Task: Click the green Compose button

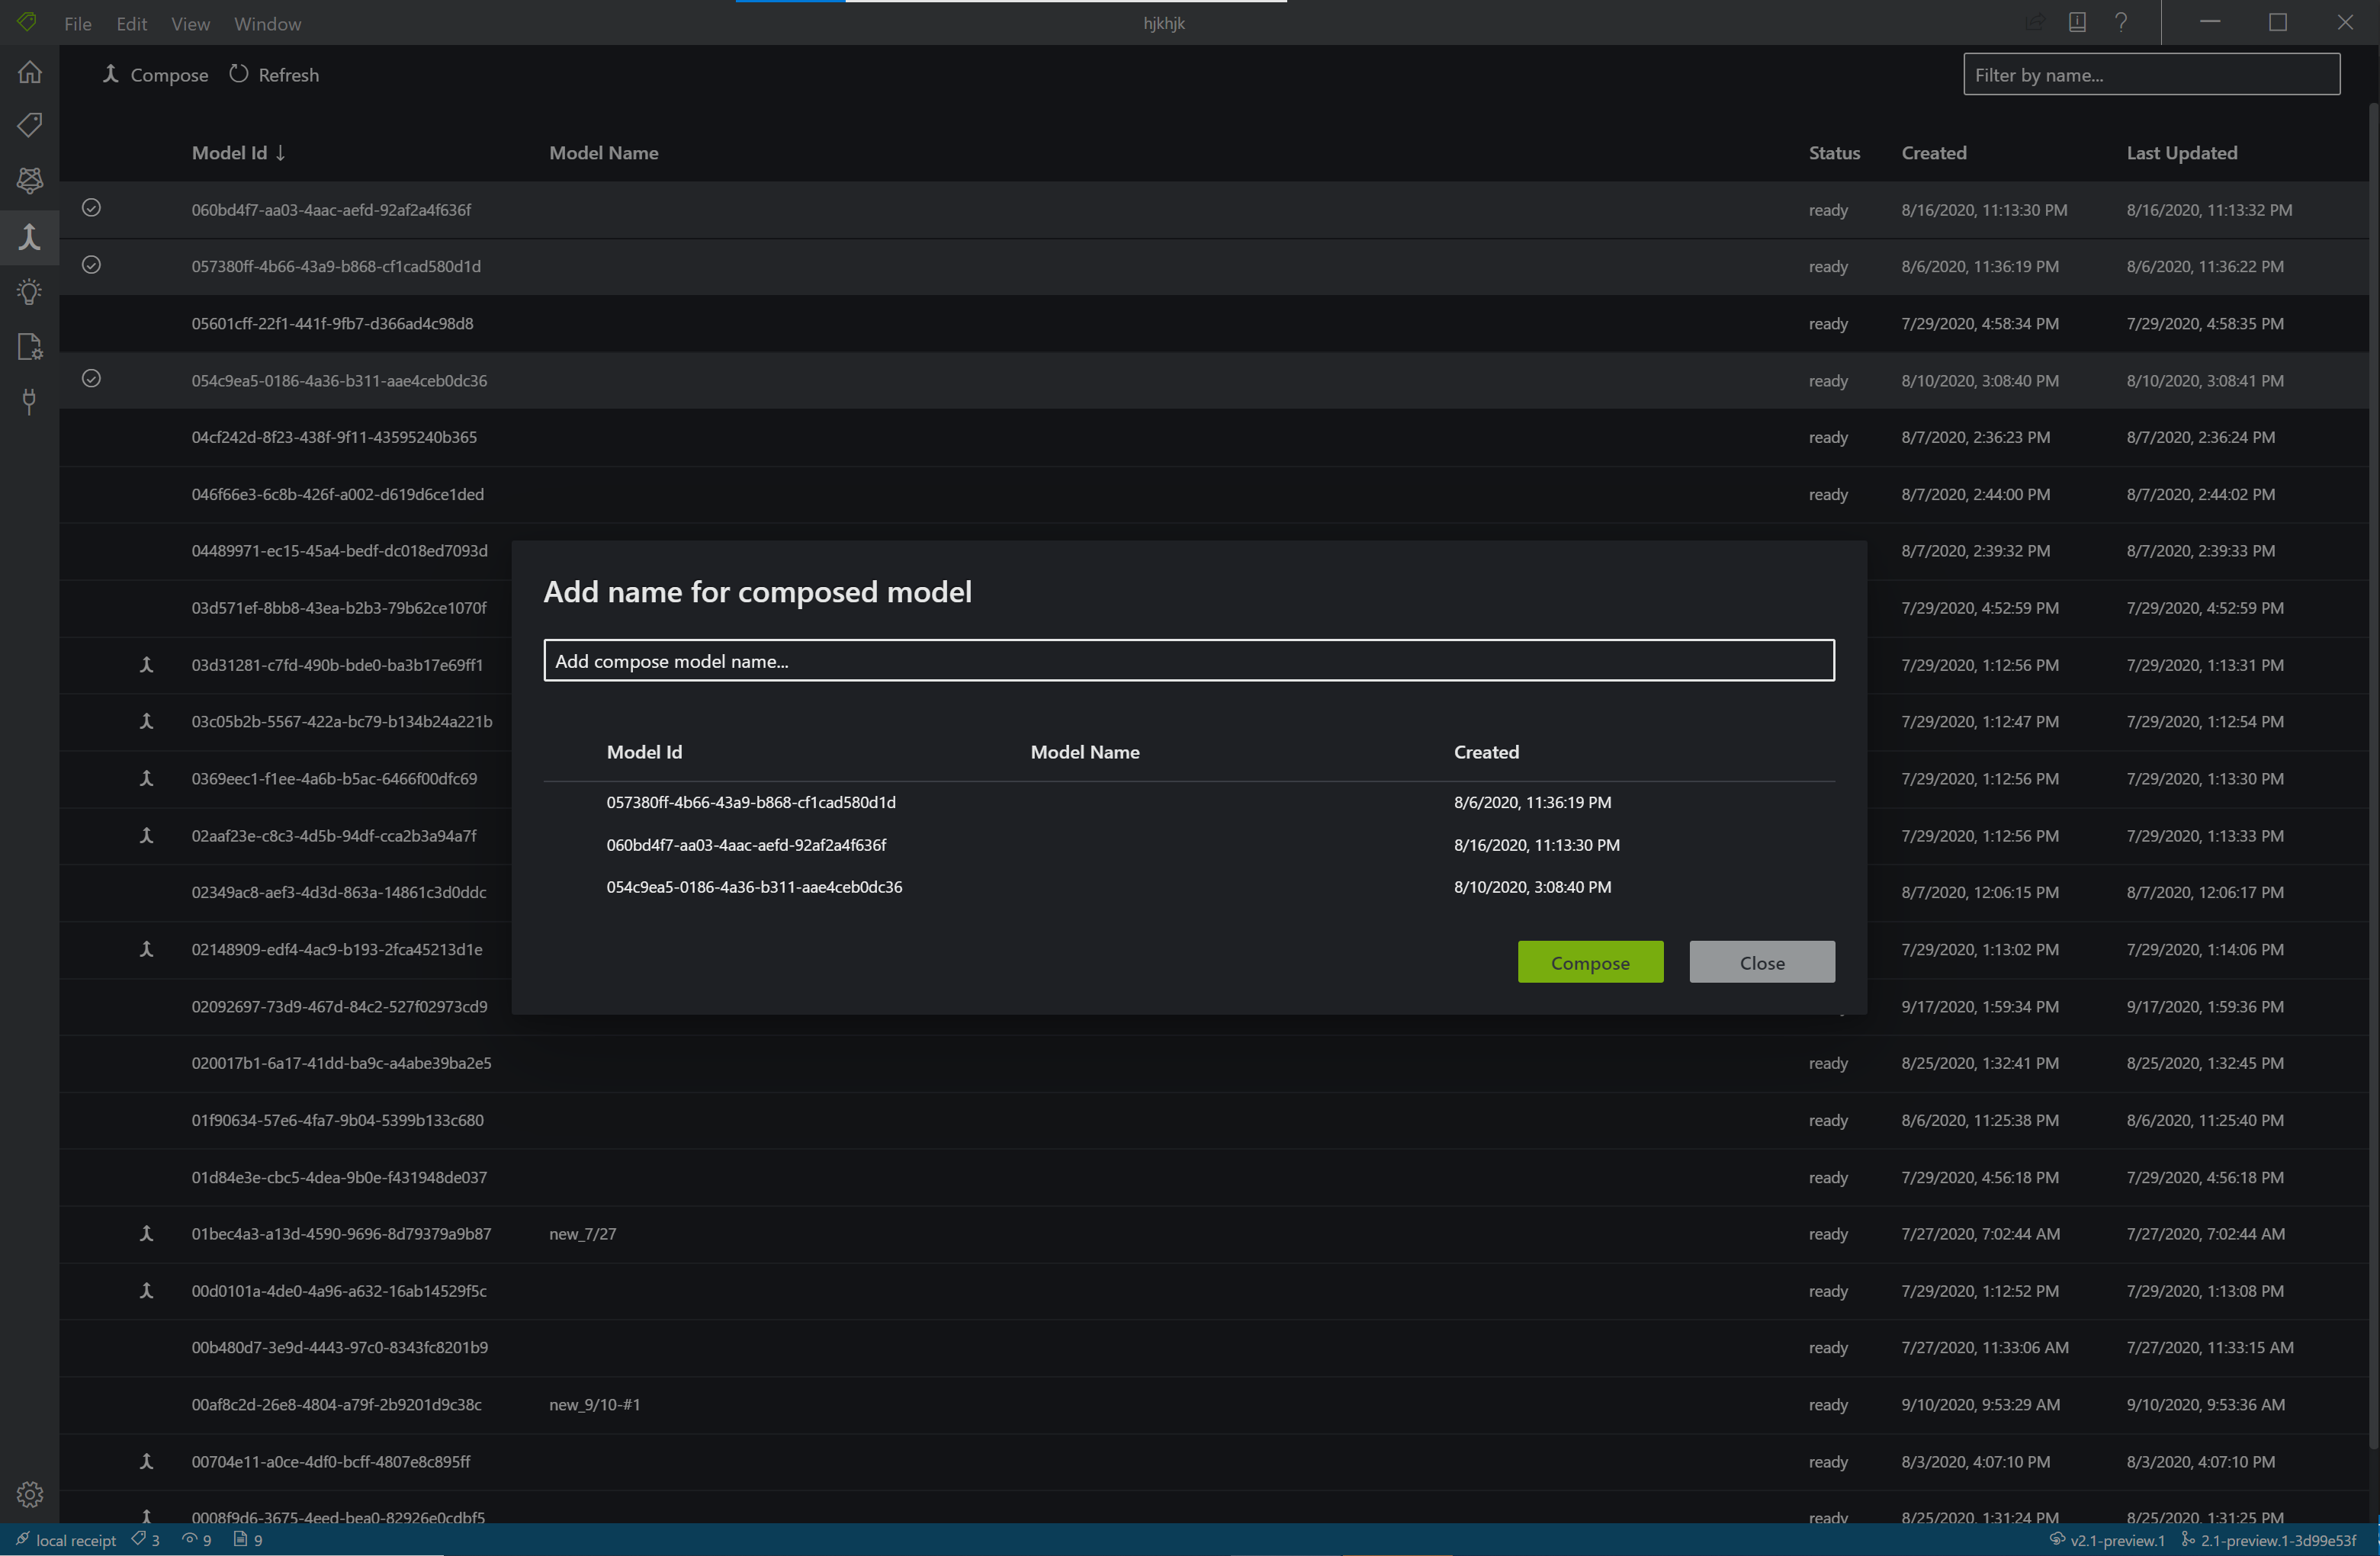Action: click(1589, 962)
